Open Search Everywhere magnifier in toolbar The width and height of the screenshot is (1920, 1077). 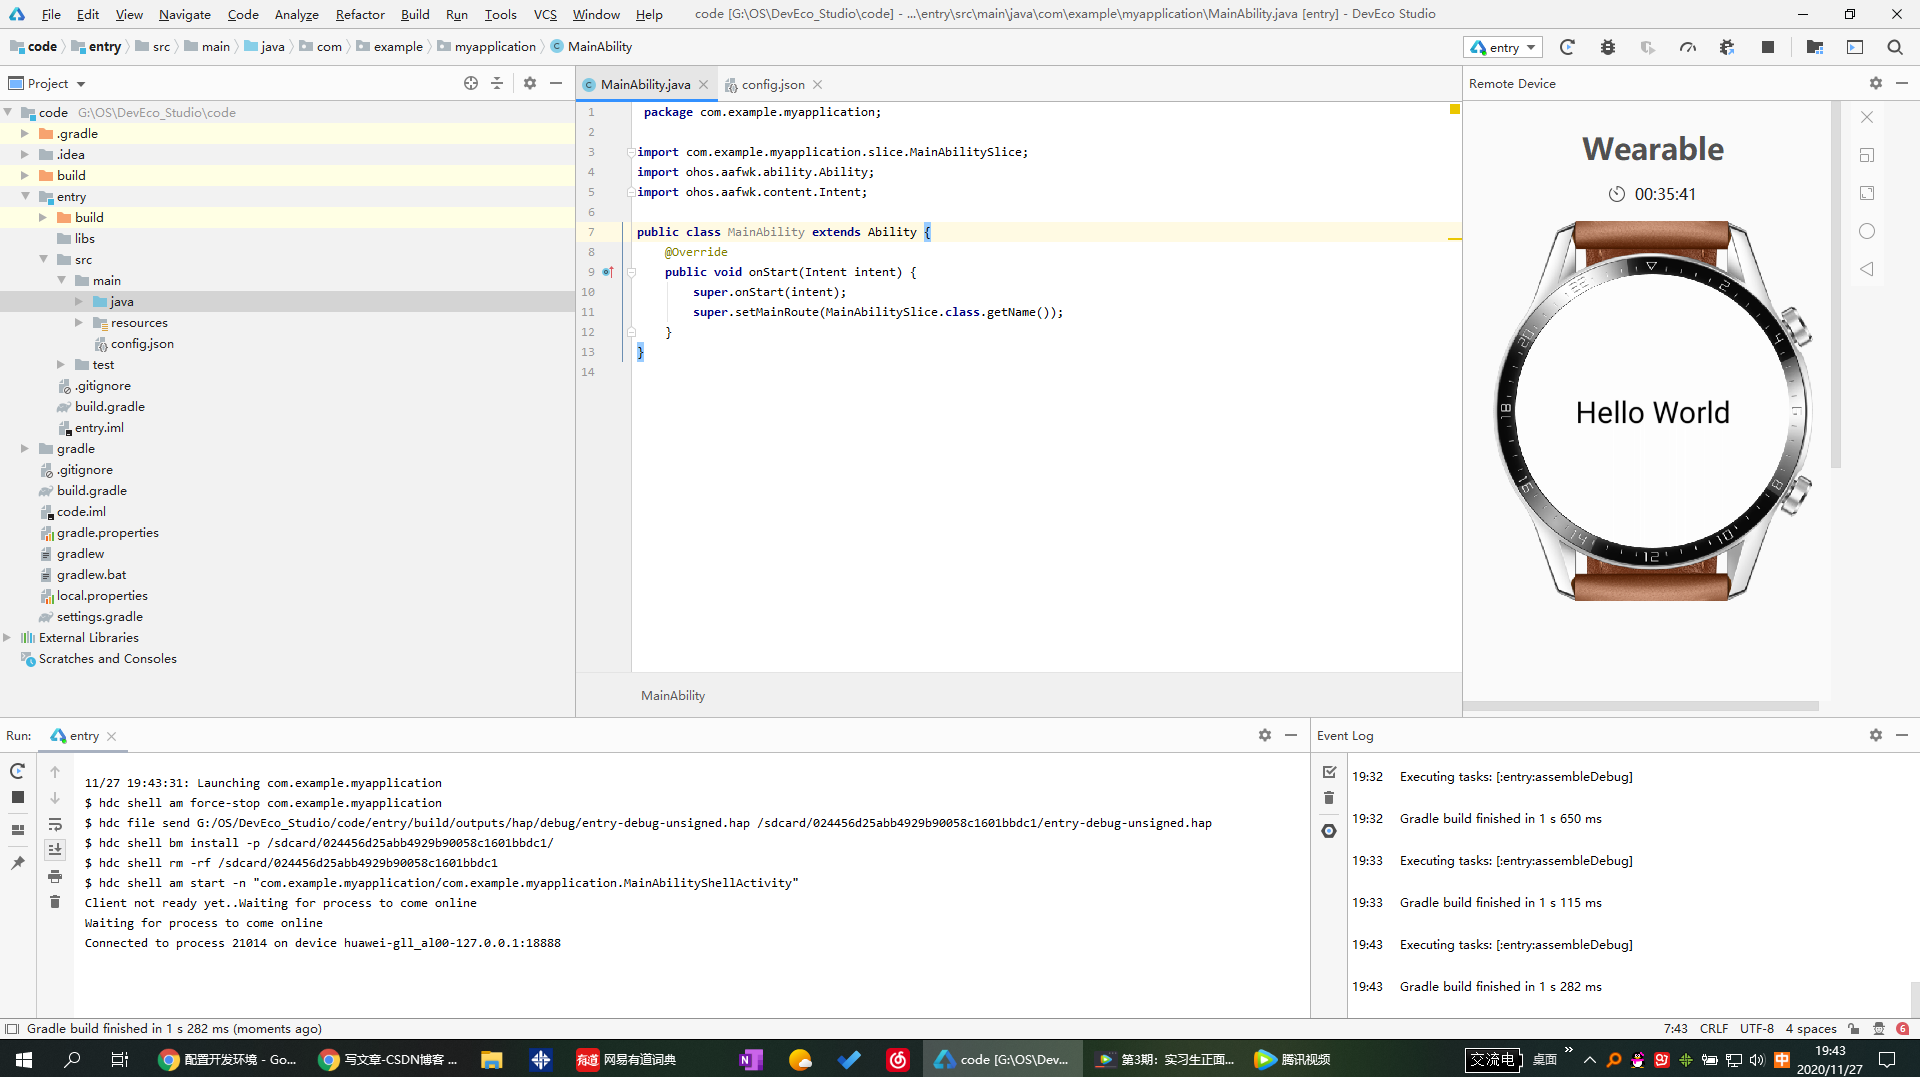[x=1894, y=47]
